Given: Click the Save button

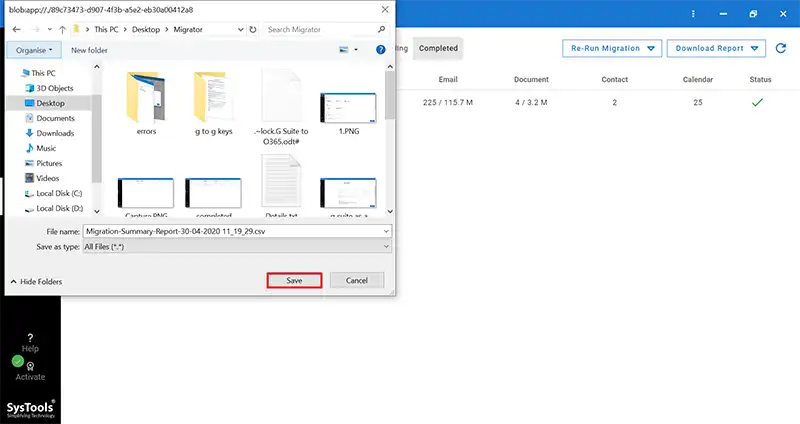Looking at the screenshot, I should click(294, 281).
